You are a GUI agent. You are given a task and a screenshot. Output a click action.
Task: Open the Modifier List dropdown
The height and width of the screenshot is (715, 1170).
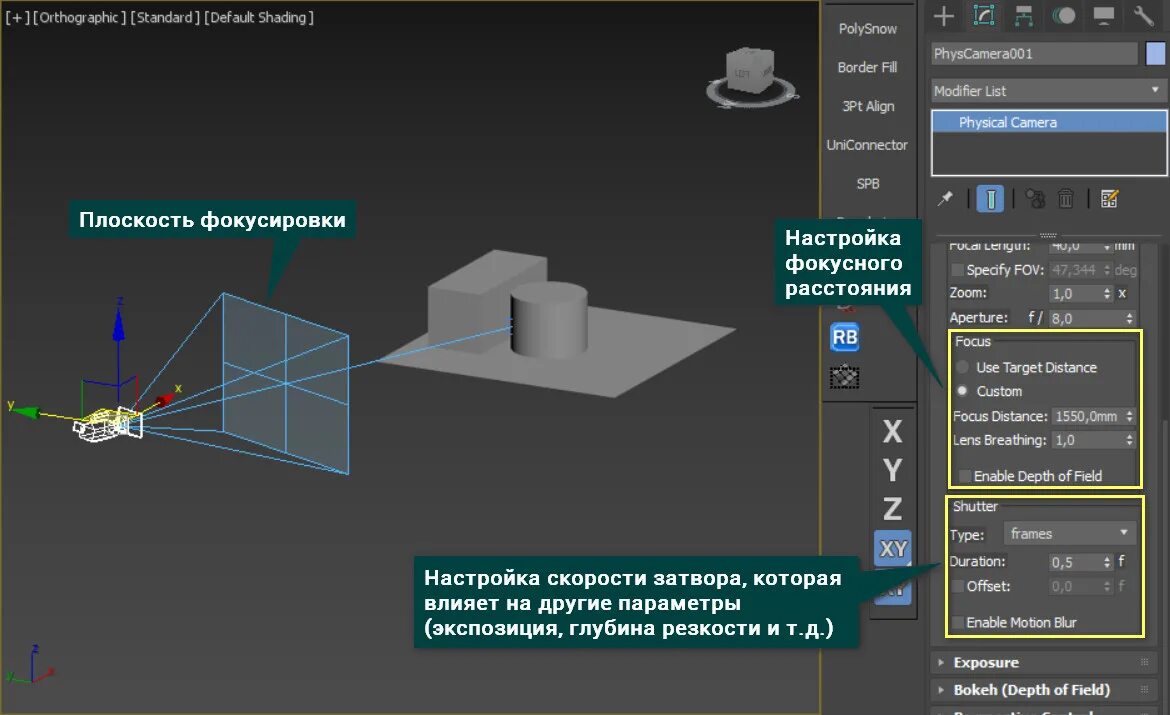point(1048,90)
